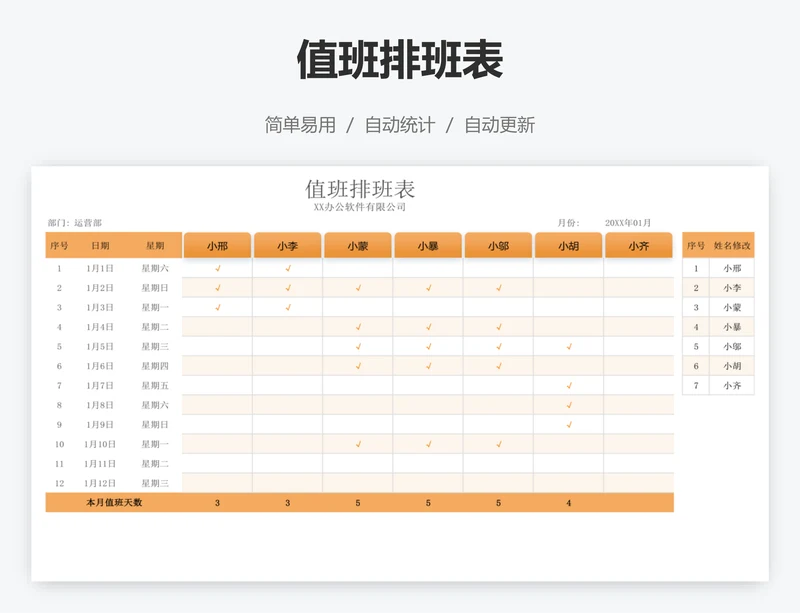
Task: Select the 小李 checkmark on 1月3日 row
Action: [x=288, y=307]
